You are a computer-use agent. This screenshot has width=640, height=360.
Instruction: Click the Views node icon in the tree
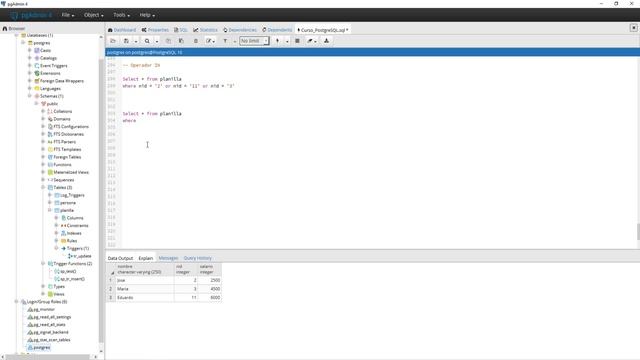click(x=50, y=294)
